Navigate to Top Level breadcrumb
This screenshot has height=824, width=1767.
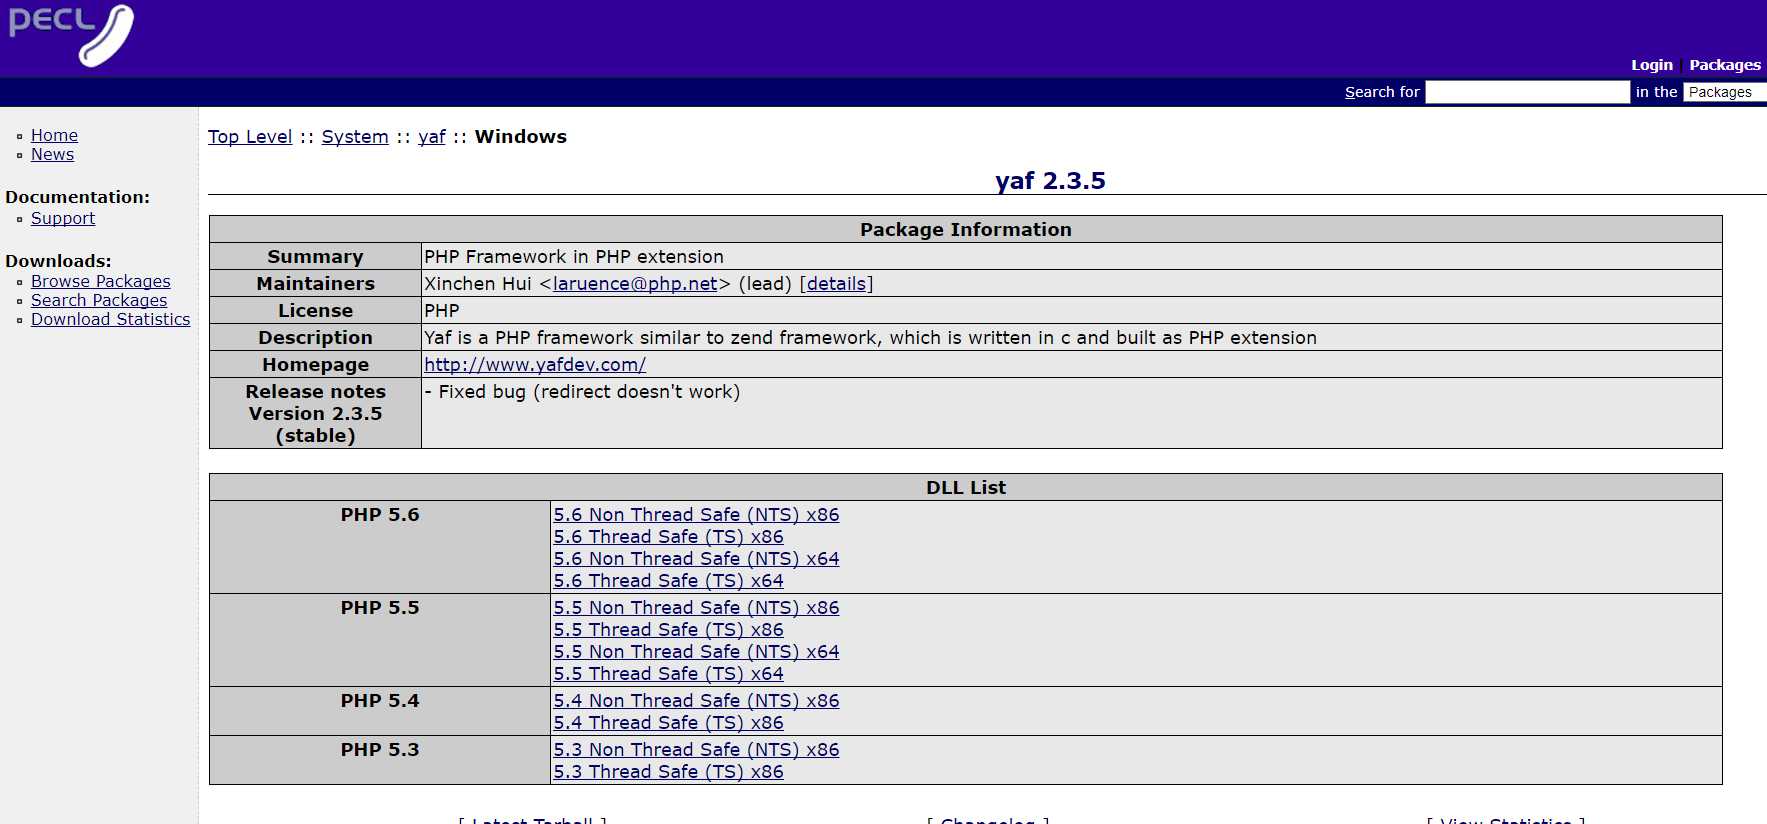[x=250, y=137]
